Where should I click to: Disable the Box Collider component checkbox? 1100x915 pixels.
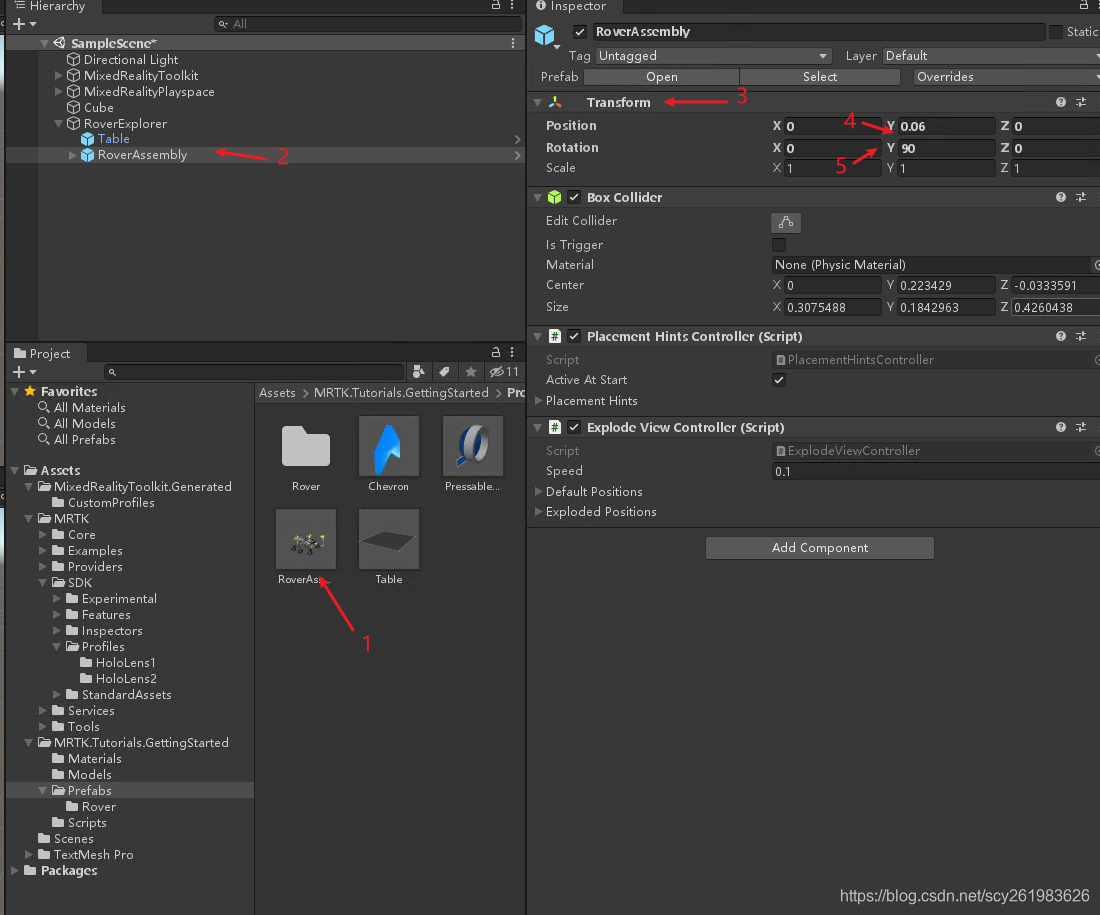(575, 197)
